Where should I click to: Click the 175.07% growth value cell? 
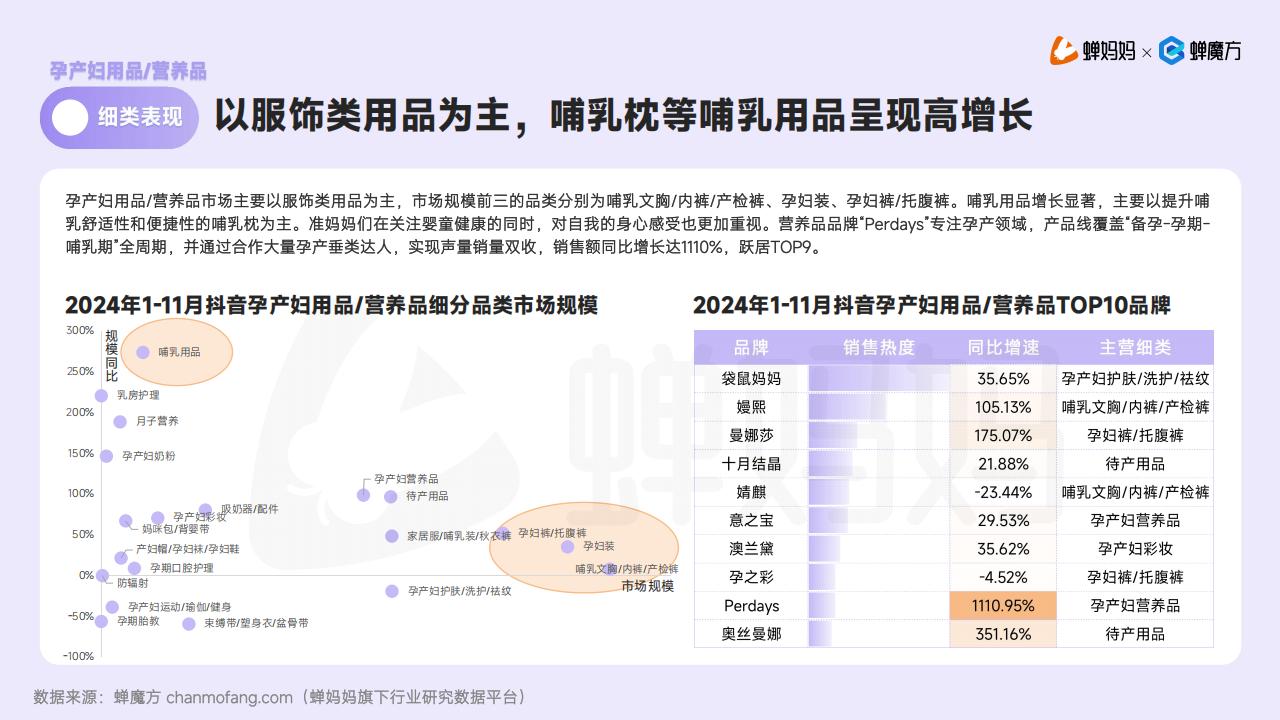point(1003,435)
